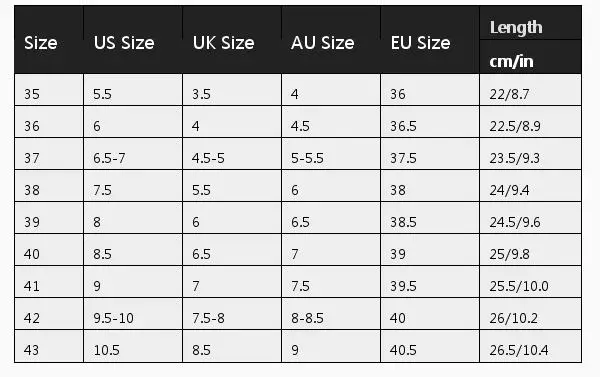
Task: Click the cm/in header cell
Action: [530, 57]
